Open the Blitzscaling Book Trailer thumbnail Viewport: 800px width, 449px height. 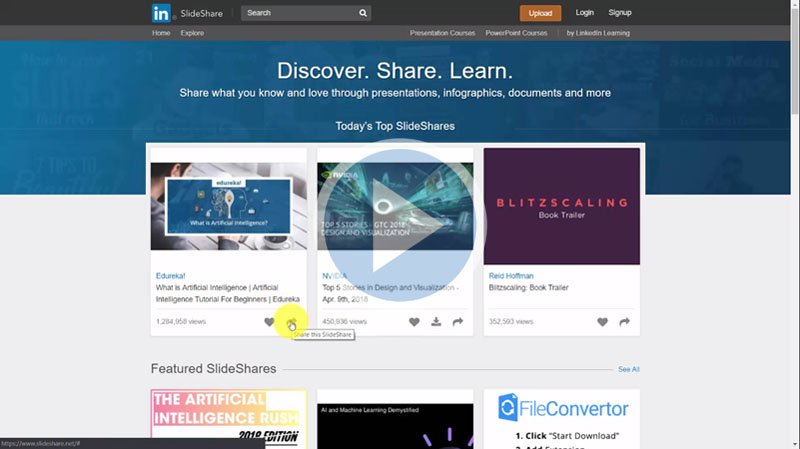coord(561,206)
